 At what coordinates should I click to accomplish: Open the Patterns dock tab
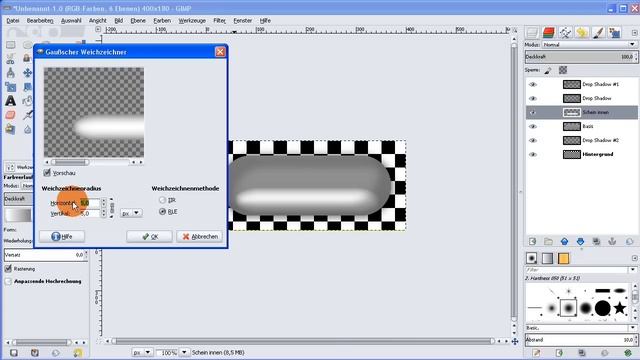(563, 258)
